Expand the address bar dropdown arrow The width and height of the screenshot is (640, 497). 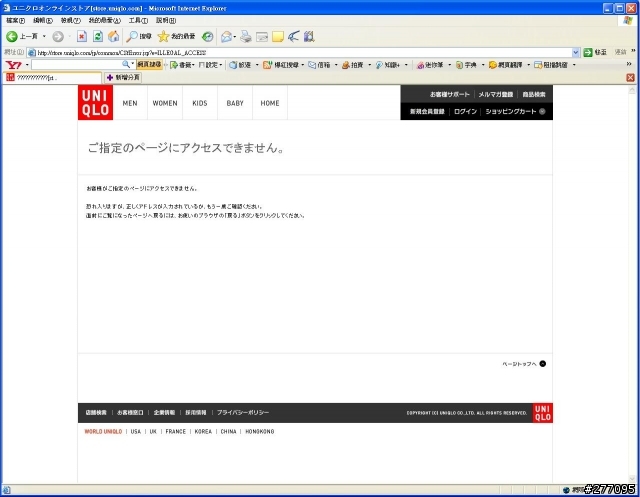click(576, 52)
